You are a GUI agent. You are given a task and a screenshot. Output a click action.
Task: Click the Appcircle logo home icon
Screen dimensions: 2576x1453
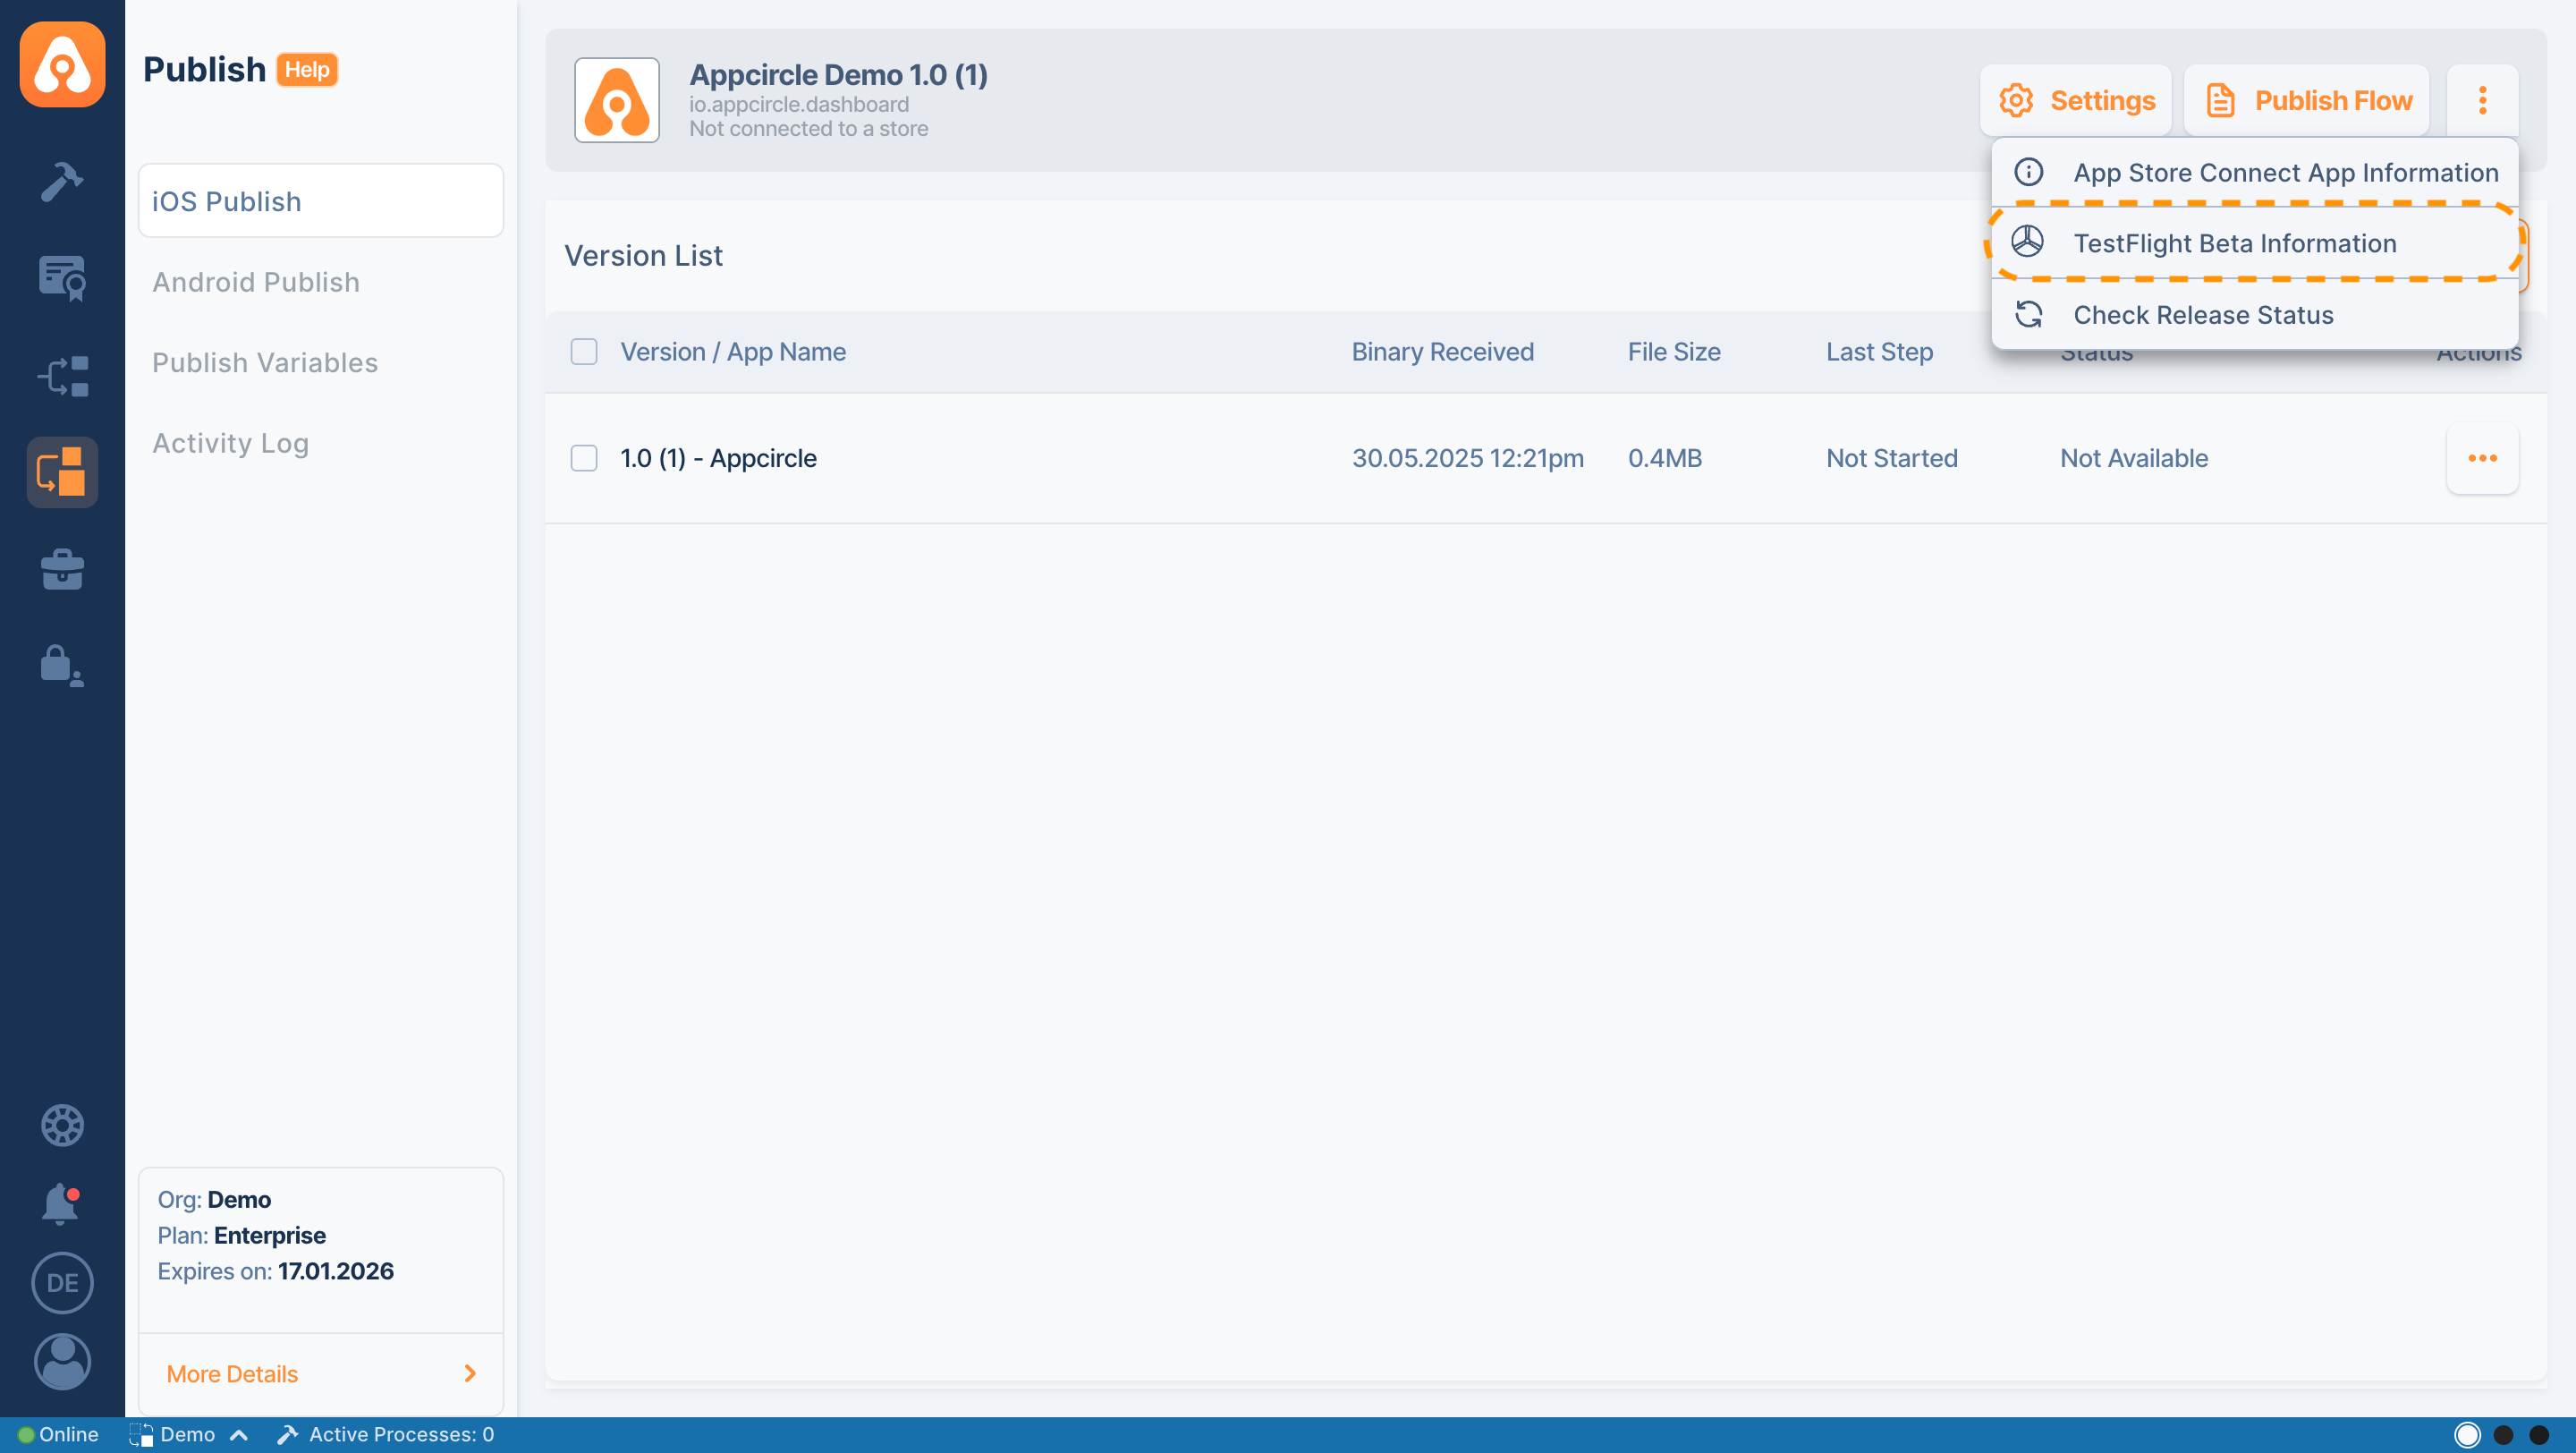62,66
